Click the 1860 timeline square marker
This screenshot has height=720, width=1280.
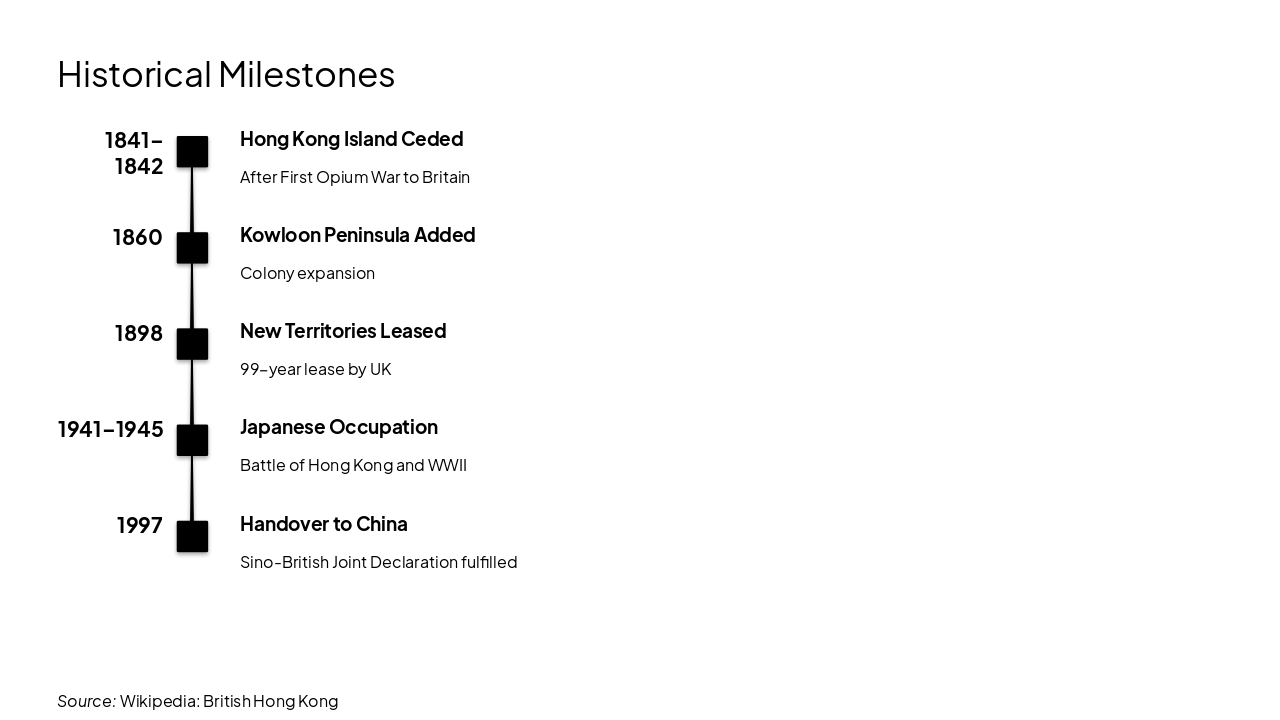192,248
